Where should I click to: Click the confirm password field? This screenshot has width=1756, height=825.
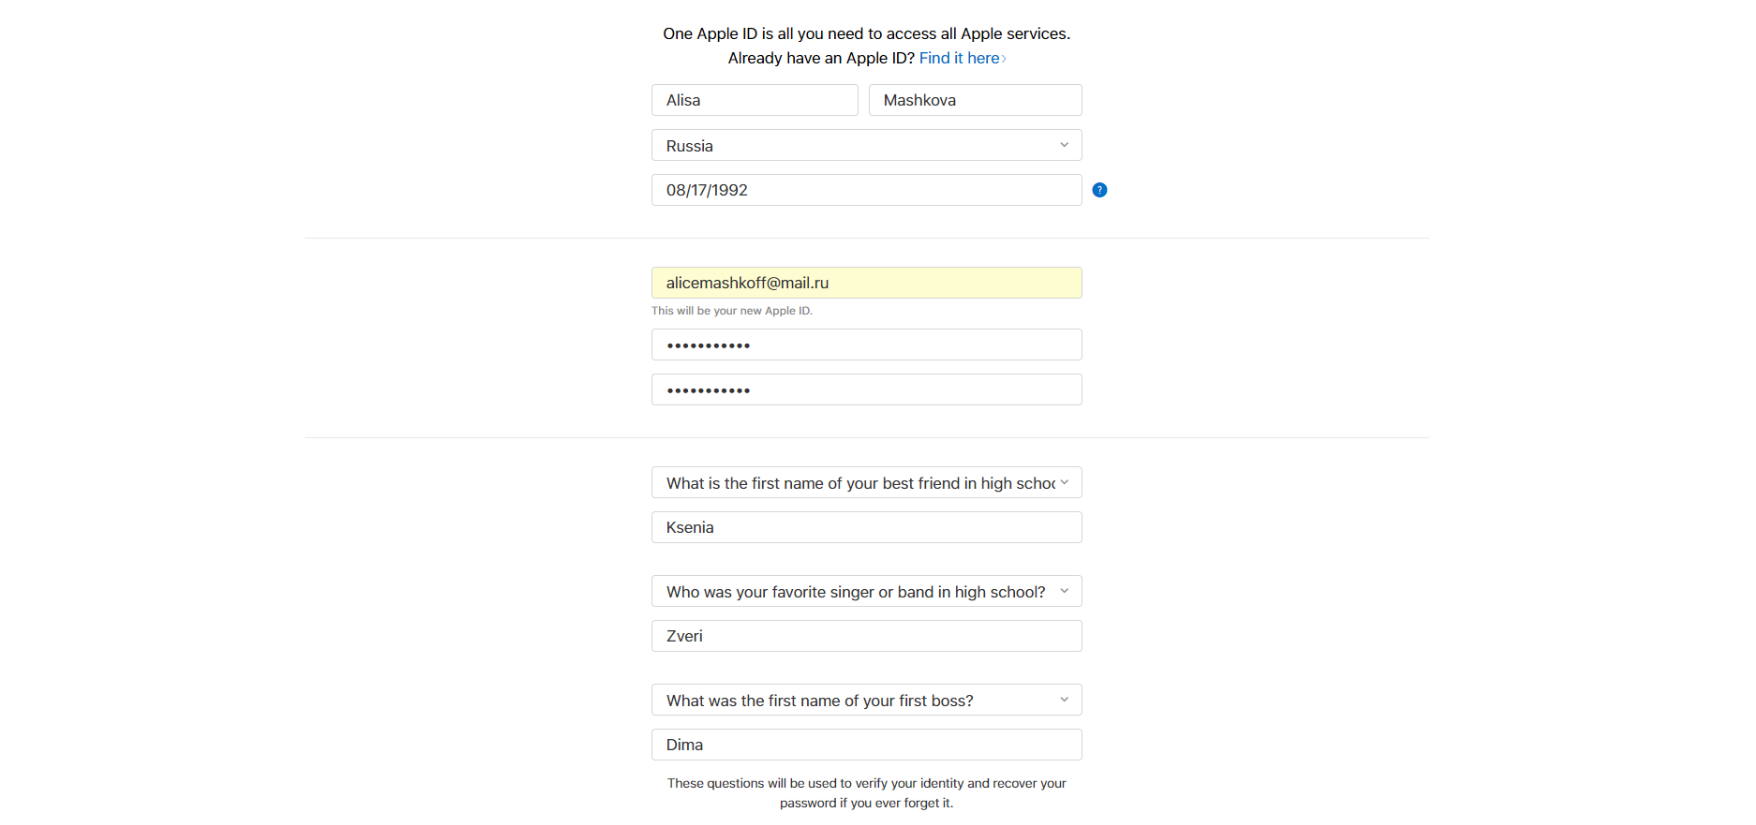pyautogui.click(x=866, y=390)
